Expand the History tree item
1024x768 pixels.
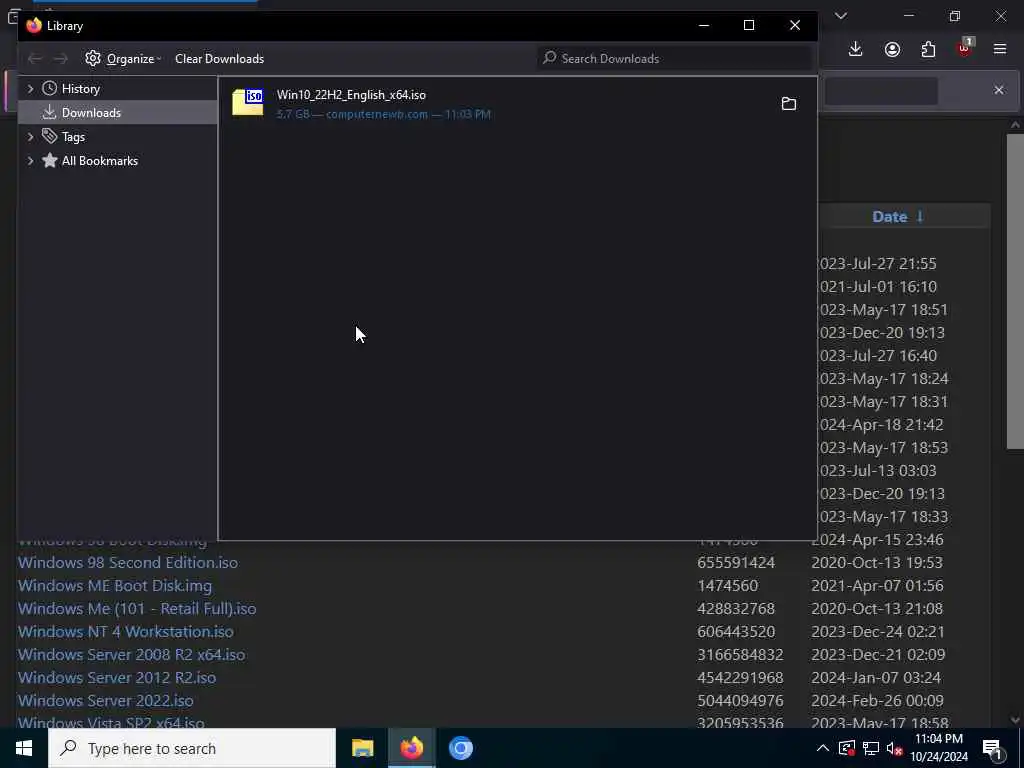click(30, 89)
